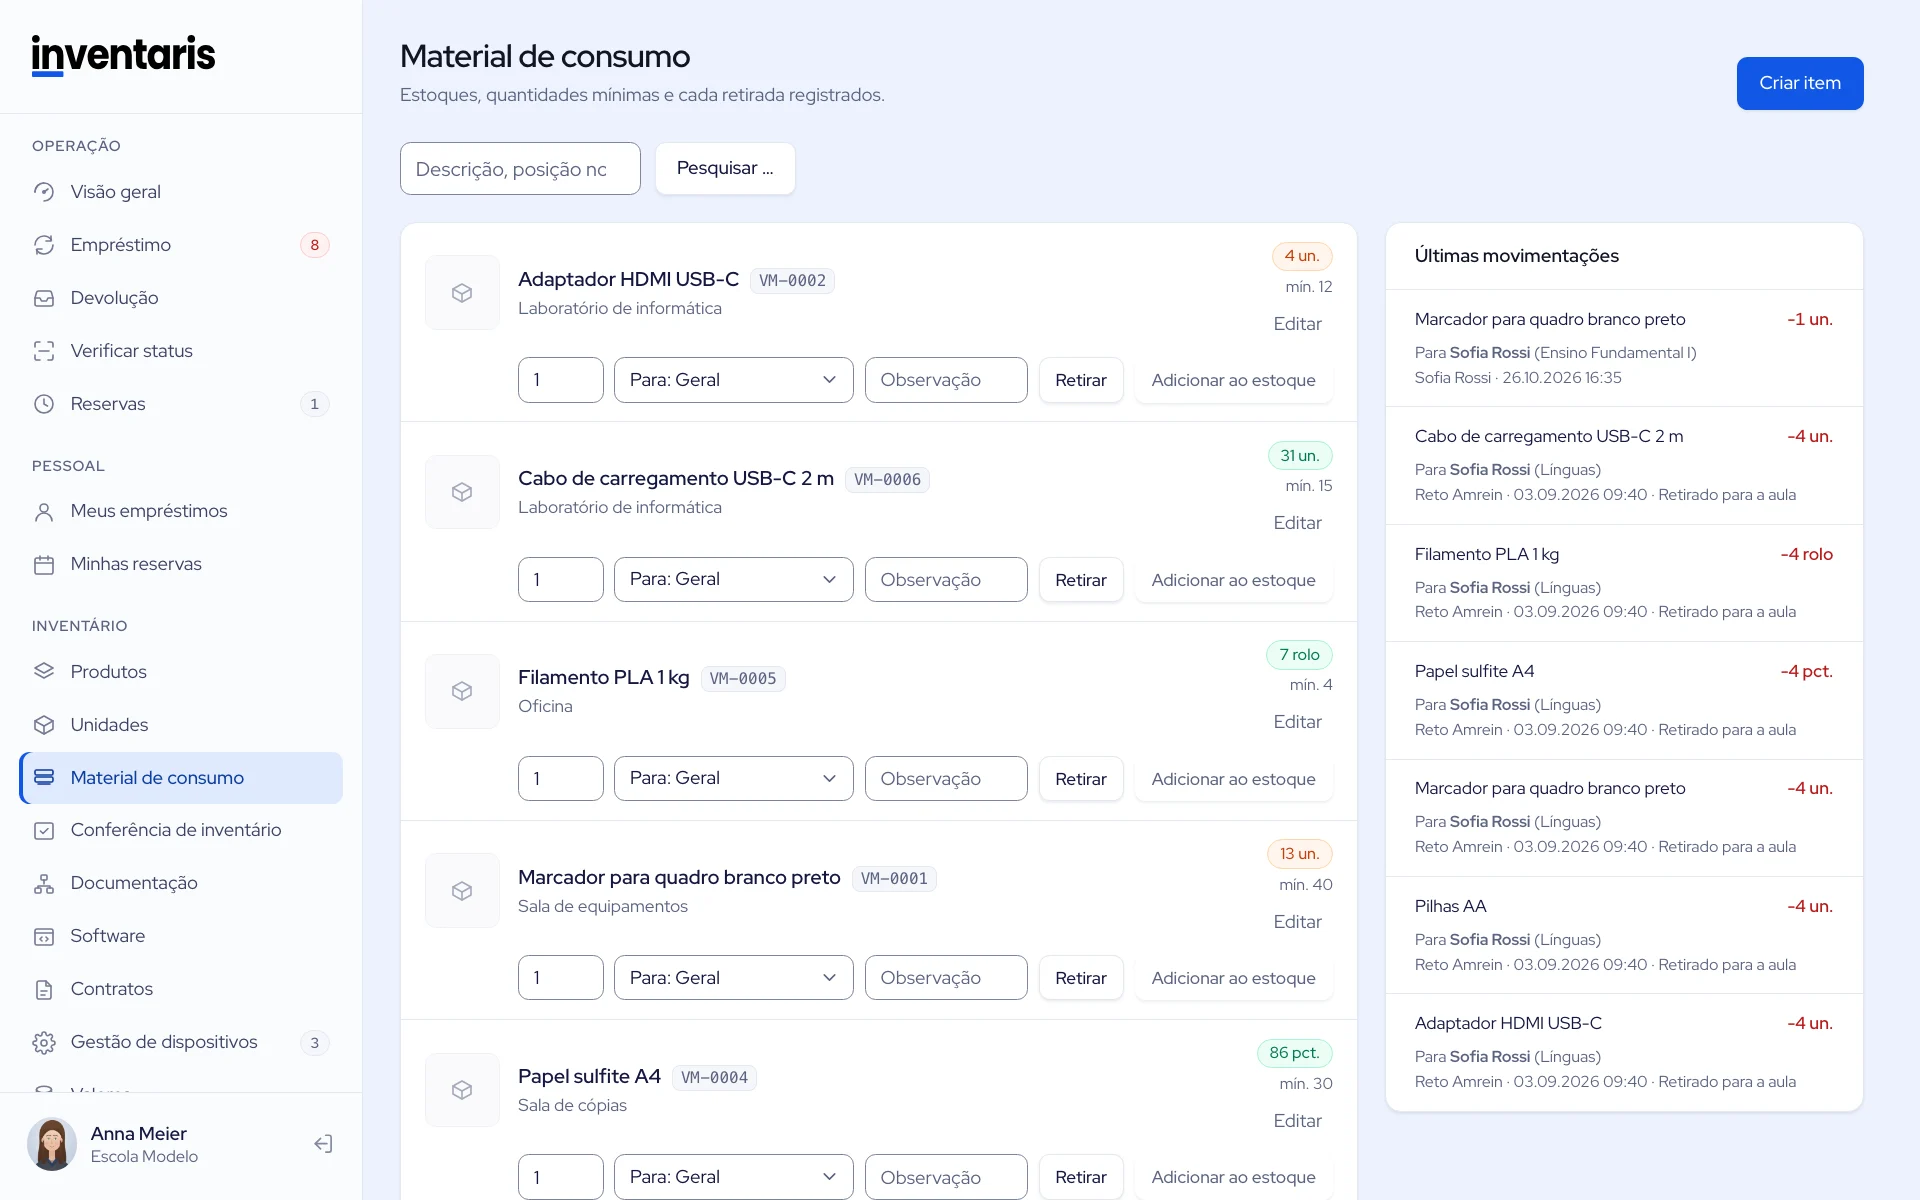Click the Pesquisar button
The width and height of the screenshot is (1920, 1200).
coord(725,168)
